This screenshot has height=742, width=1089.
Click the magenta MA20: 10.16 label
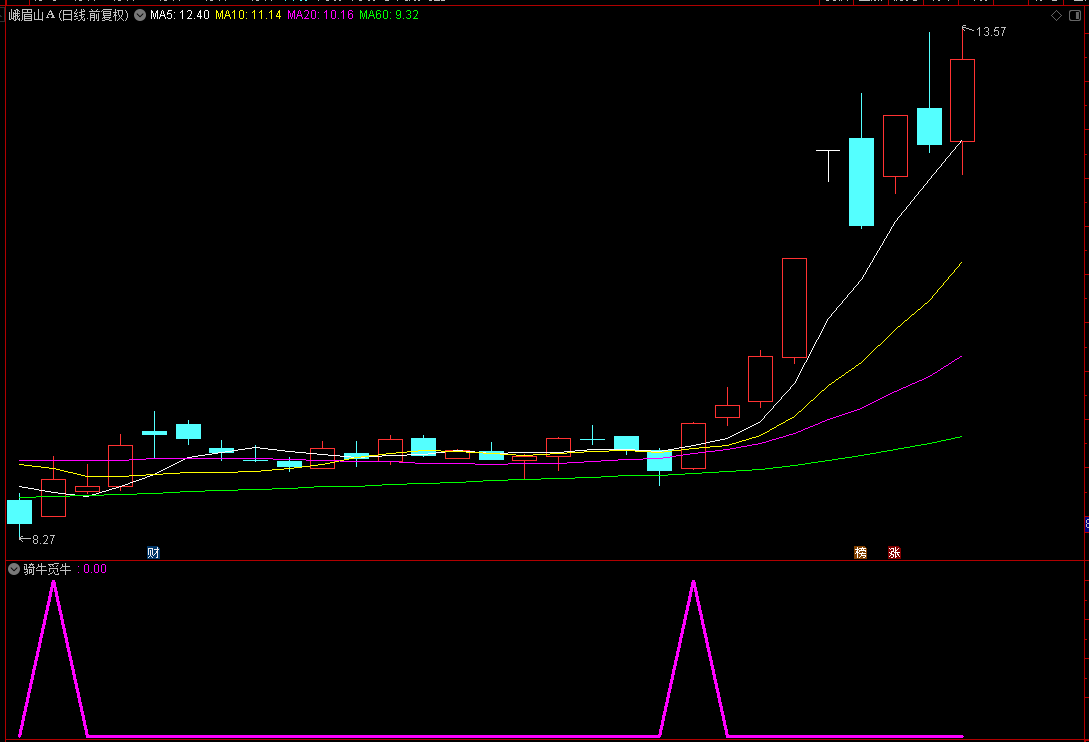[x=320, y=15]
